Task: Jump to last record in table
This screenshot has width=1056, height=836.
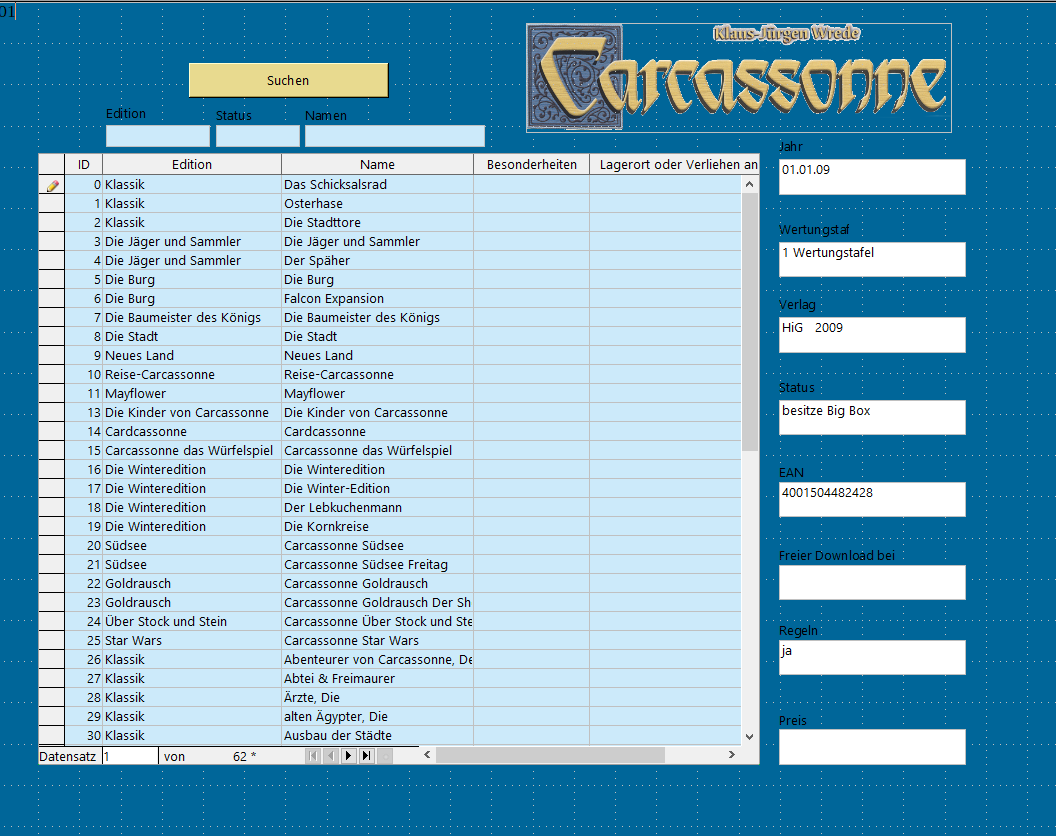Action: point(366,756)
